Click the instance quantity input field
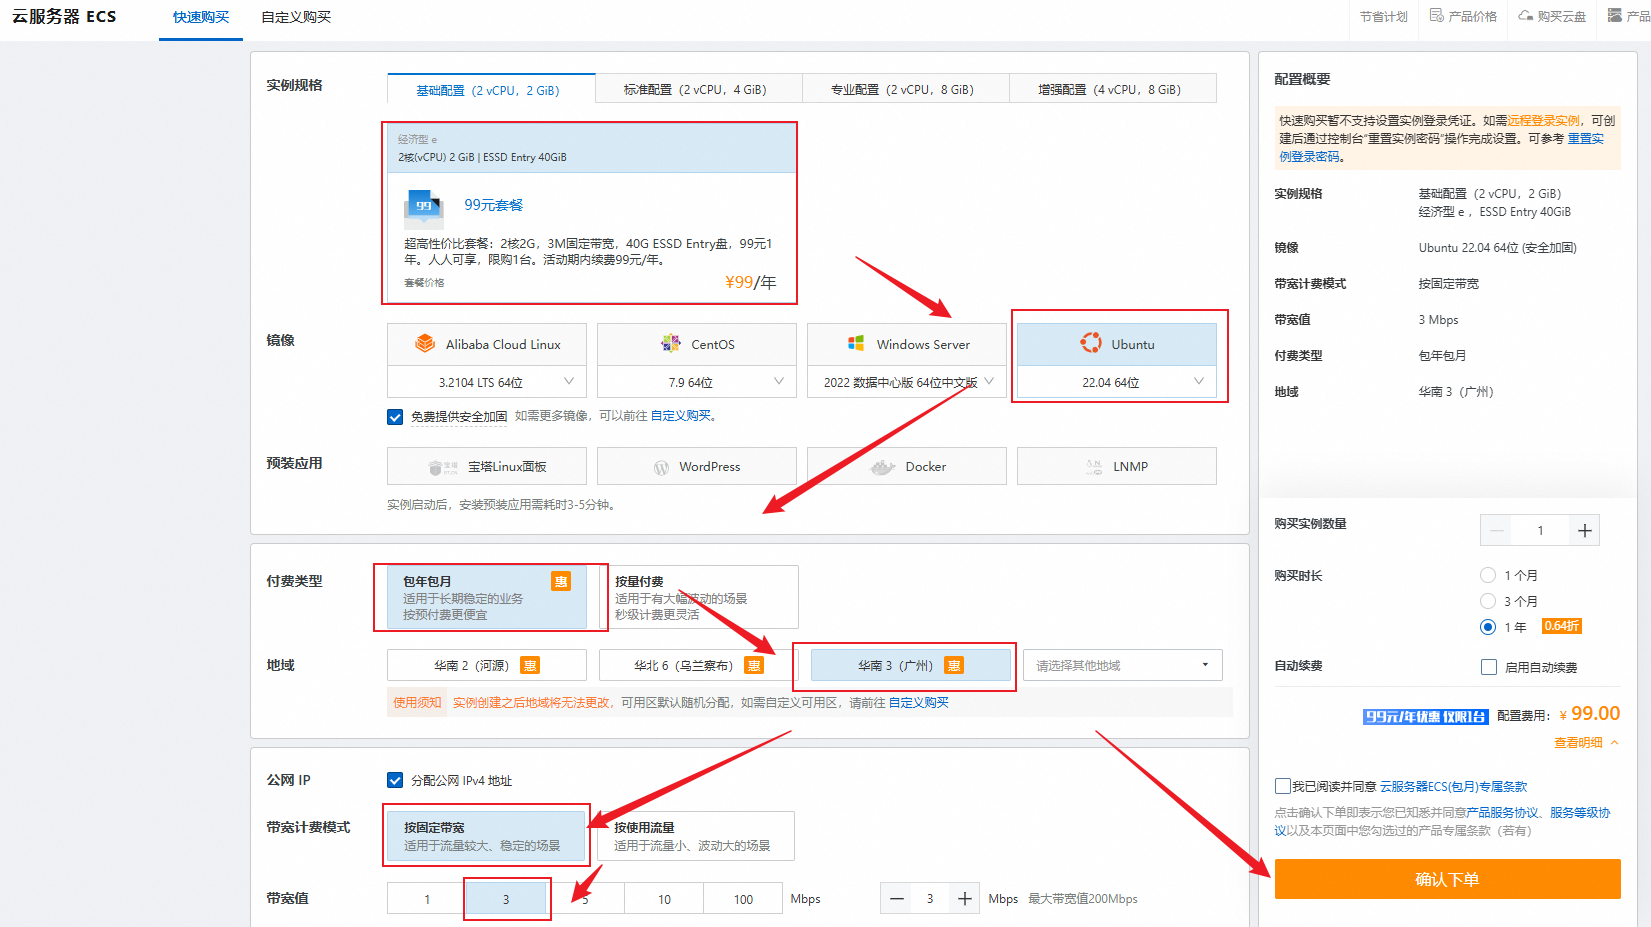This screenshot has height=927, width=1651. pos(1540,531)
